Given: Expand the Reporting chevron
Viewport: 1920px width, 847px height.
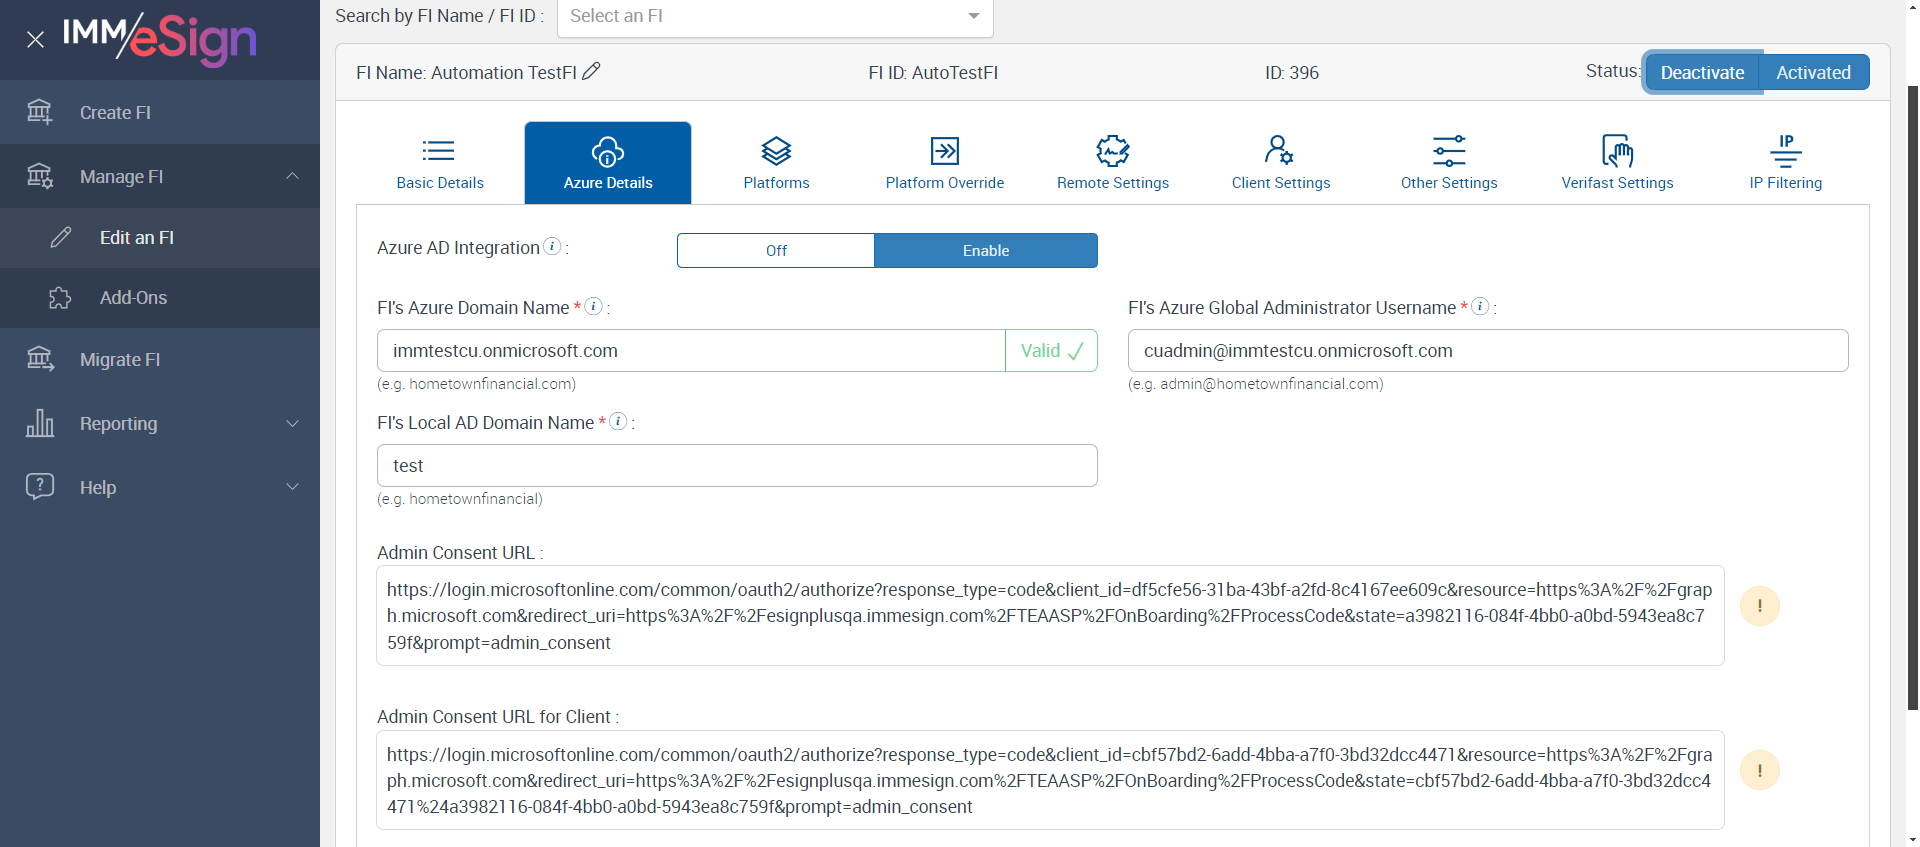Looking at the screenshot, I should 292,423.
